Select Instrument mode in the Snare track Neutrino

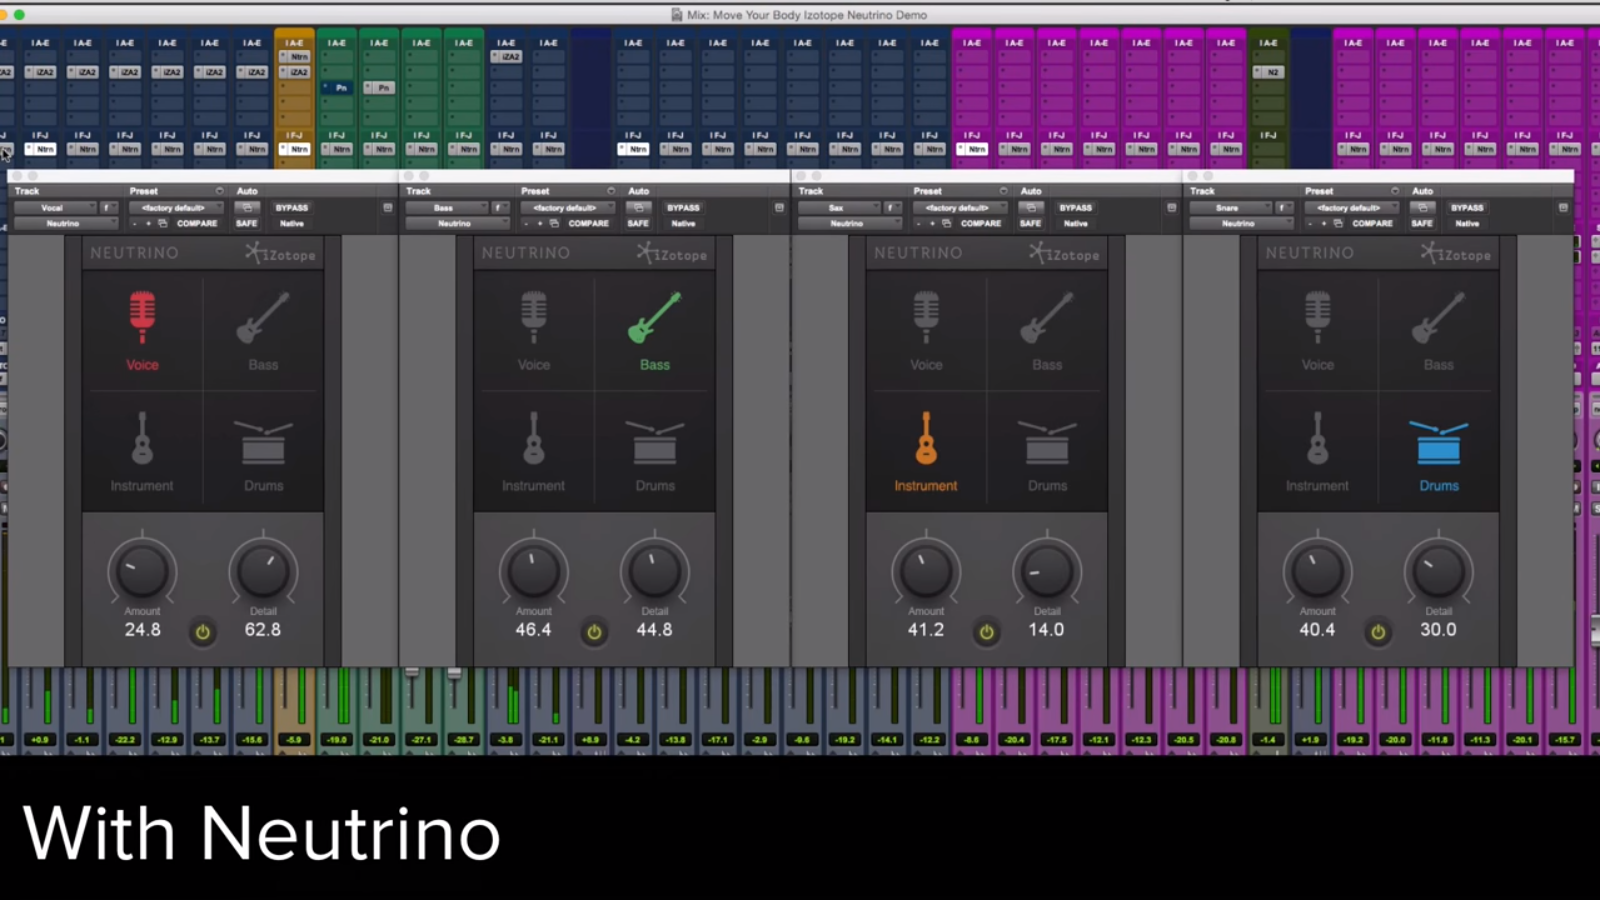(x=1318, y=452)
